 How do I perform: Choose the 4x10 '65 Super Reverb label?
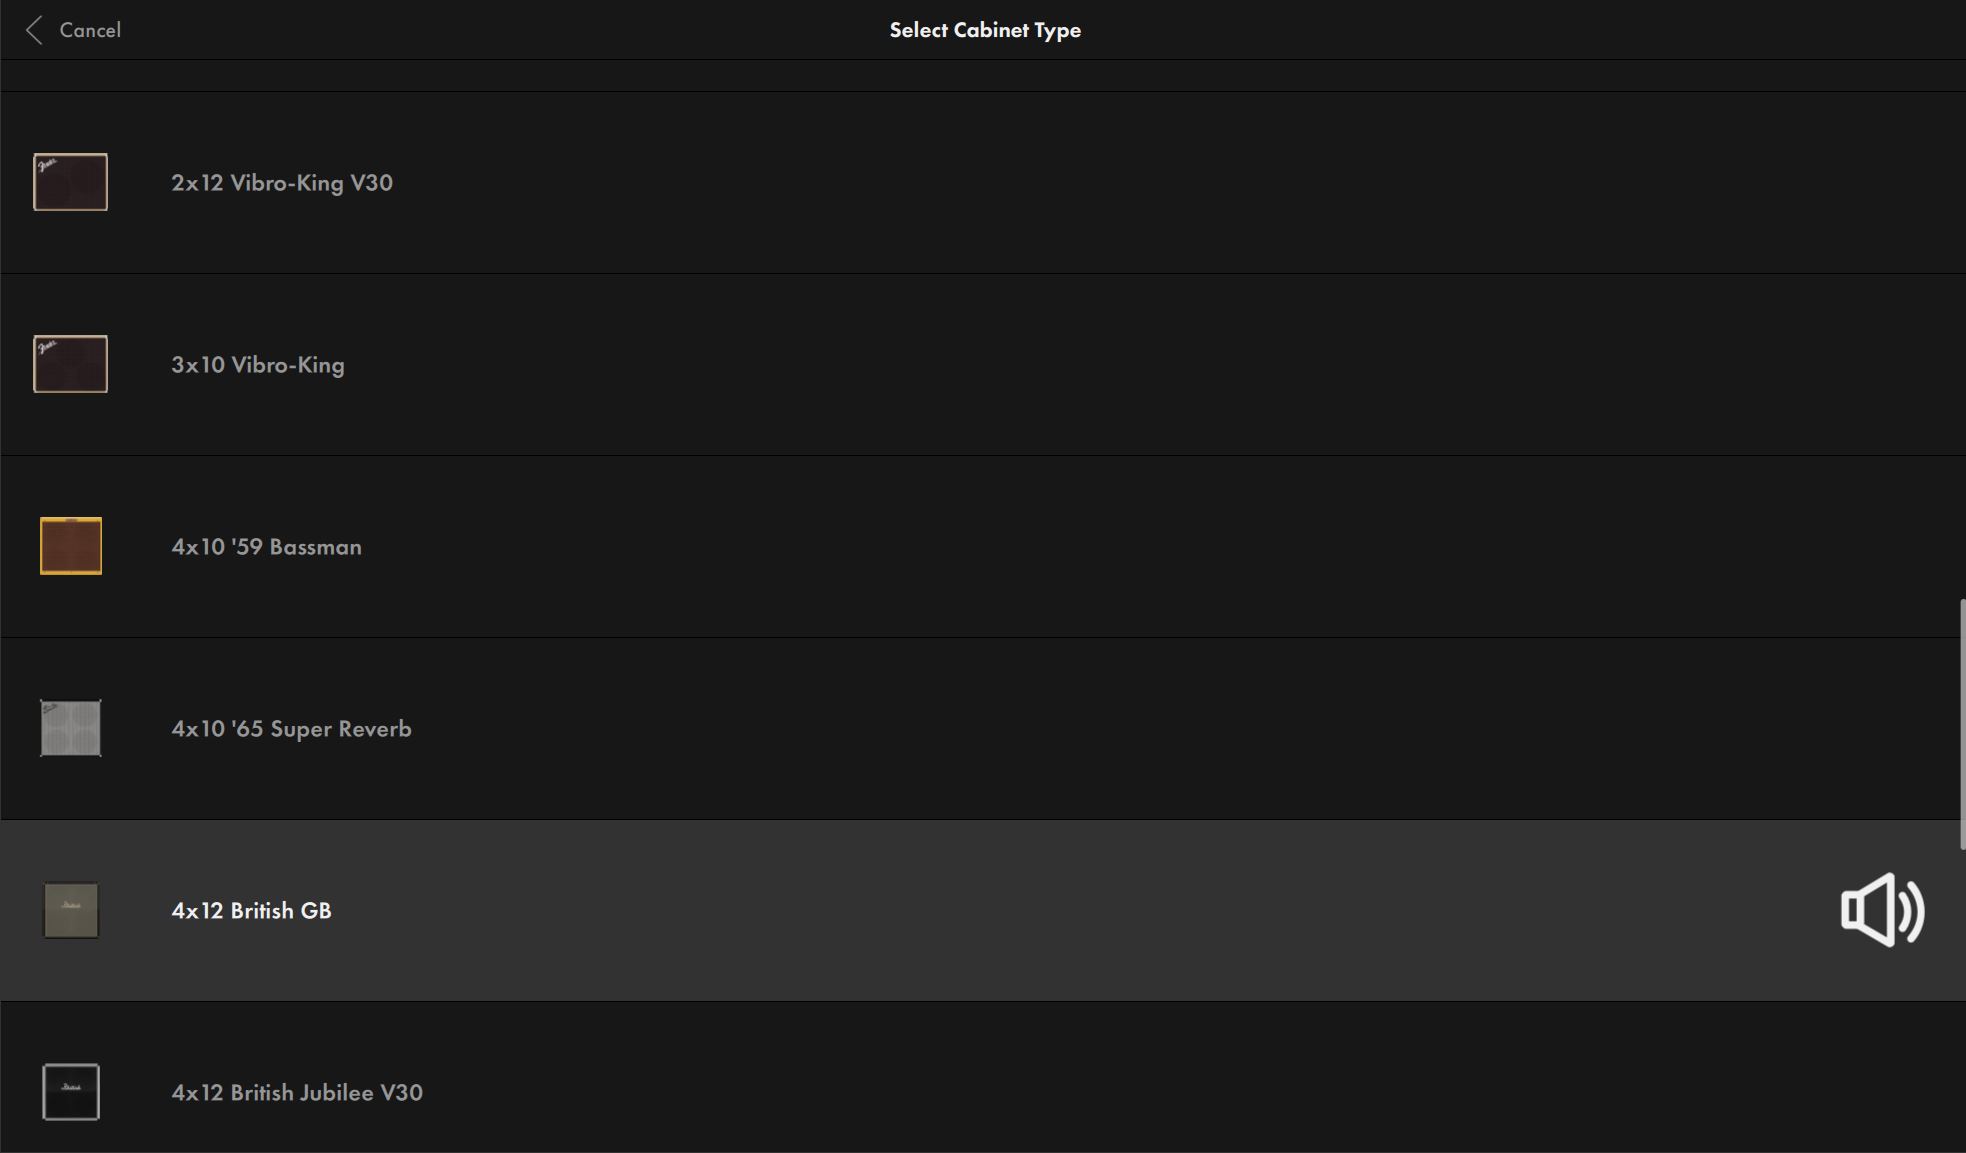pyautogui.click(x=291, y=729)
